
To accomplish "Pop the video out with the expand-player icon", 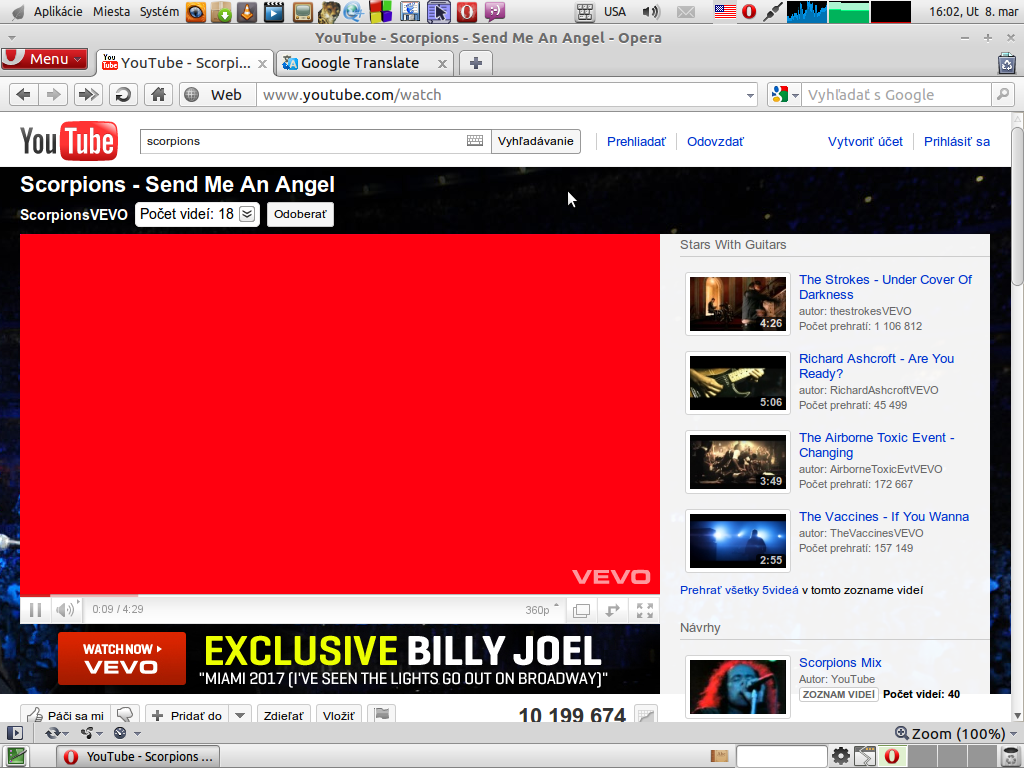I will pos(581,610).
